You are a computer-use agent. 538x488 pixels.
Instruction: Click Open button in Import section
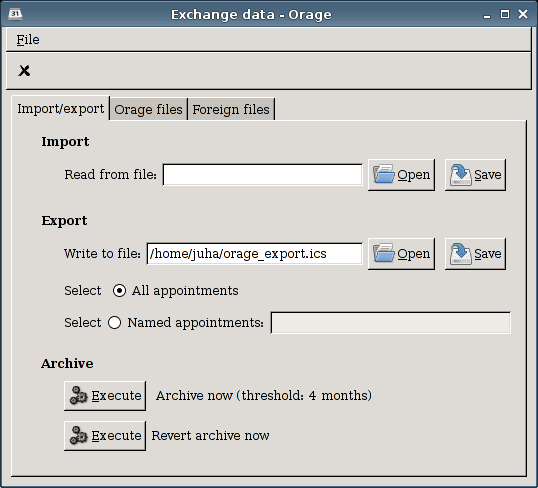click(x=401, y=175)
